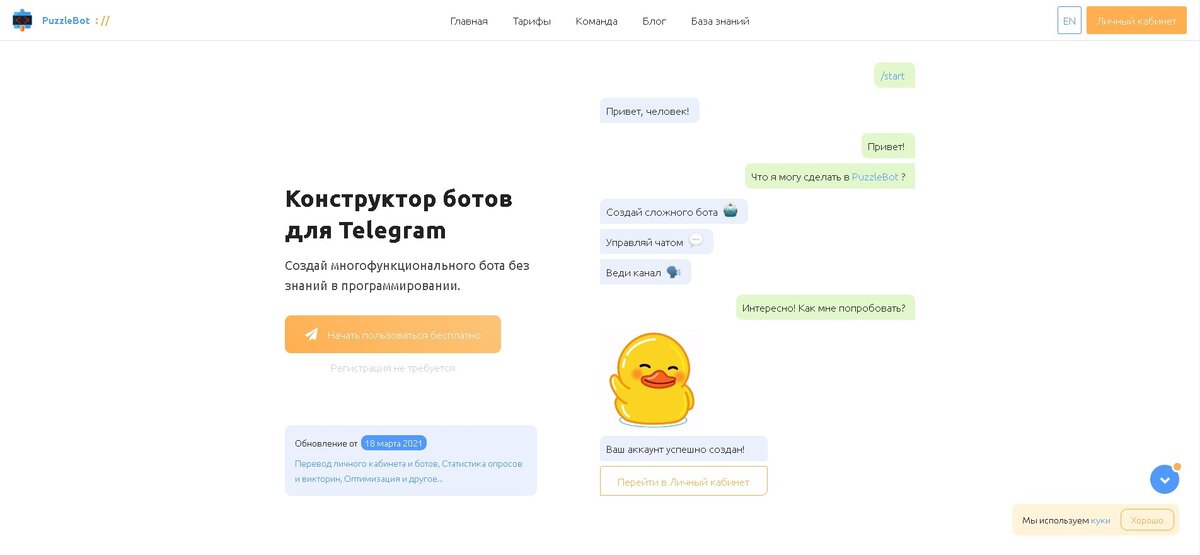
Task: Click the Конструктор ботов для Telegram heading
Action: pos(399,214)
